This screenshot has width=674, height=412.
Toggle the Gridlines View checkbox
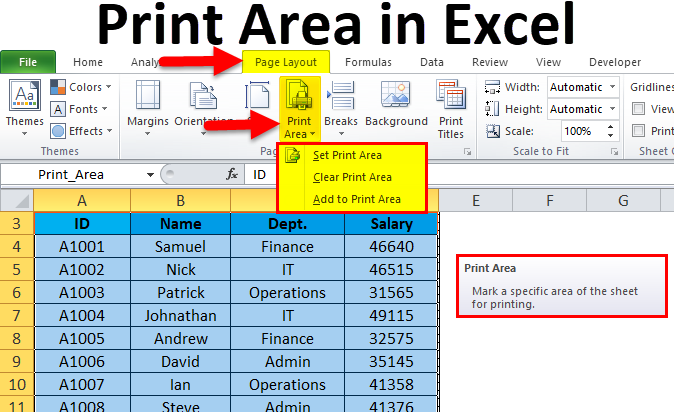tap(639, 109)
